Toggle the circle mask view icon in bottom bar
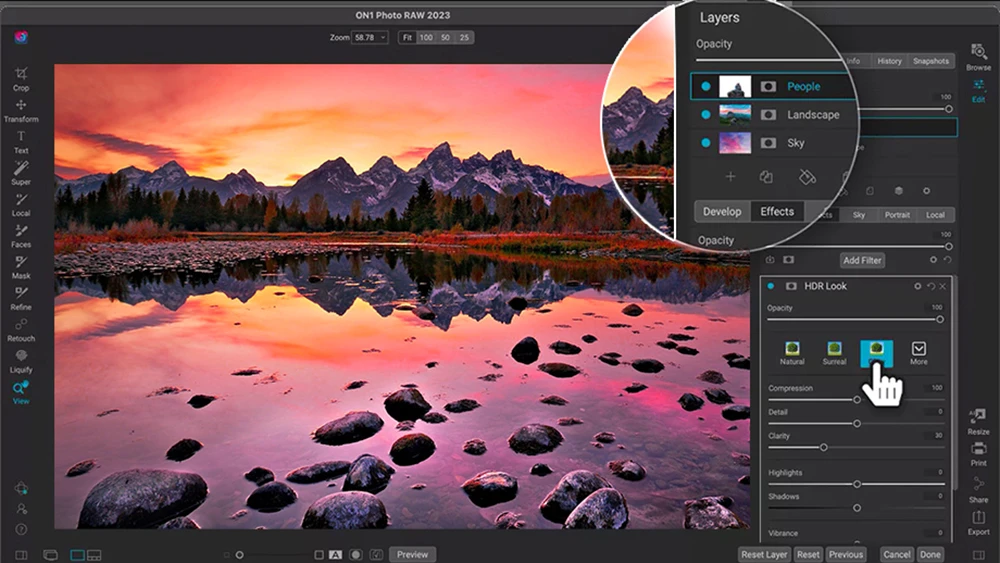The image size is (1000, 563). tap(356, 555)
